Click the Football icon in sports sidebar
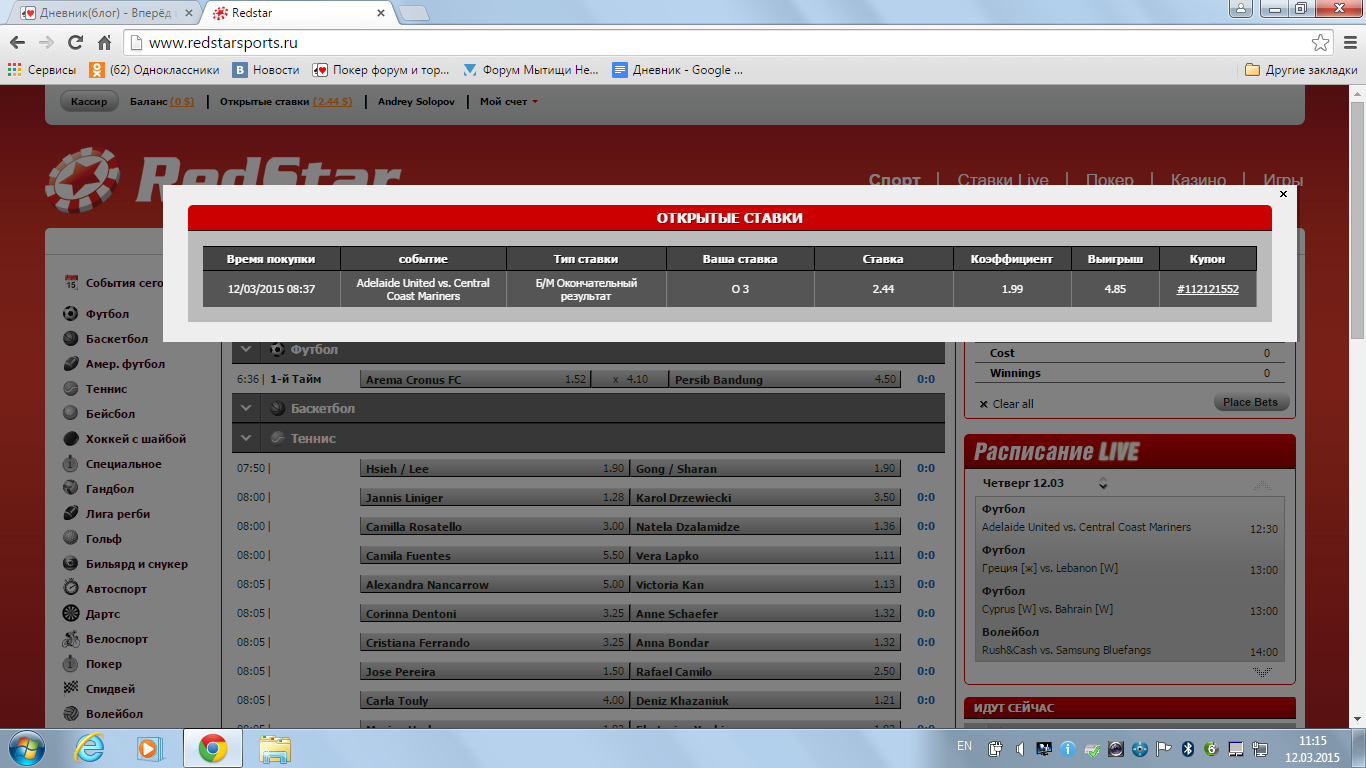Image resolution: width=1366 pixels, height=768 pixels. [x=70, y=314]
